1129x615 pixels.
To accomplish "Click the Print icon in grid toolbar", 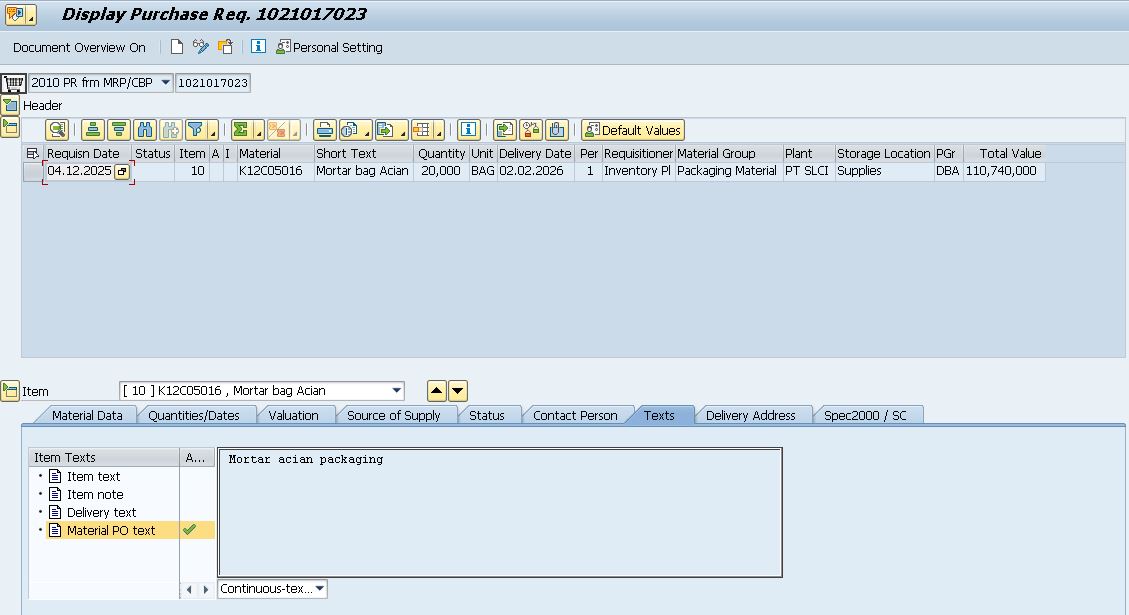I will 324,130.
